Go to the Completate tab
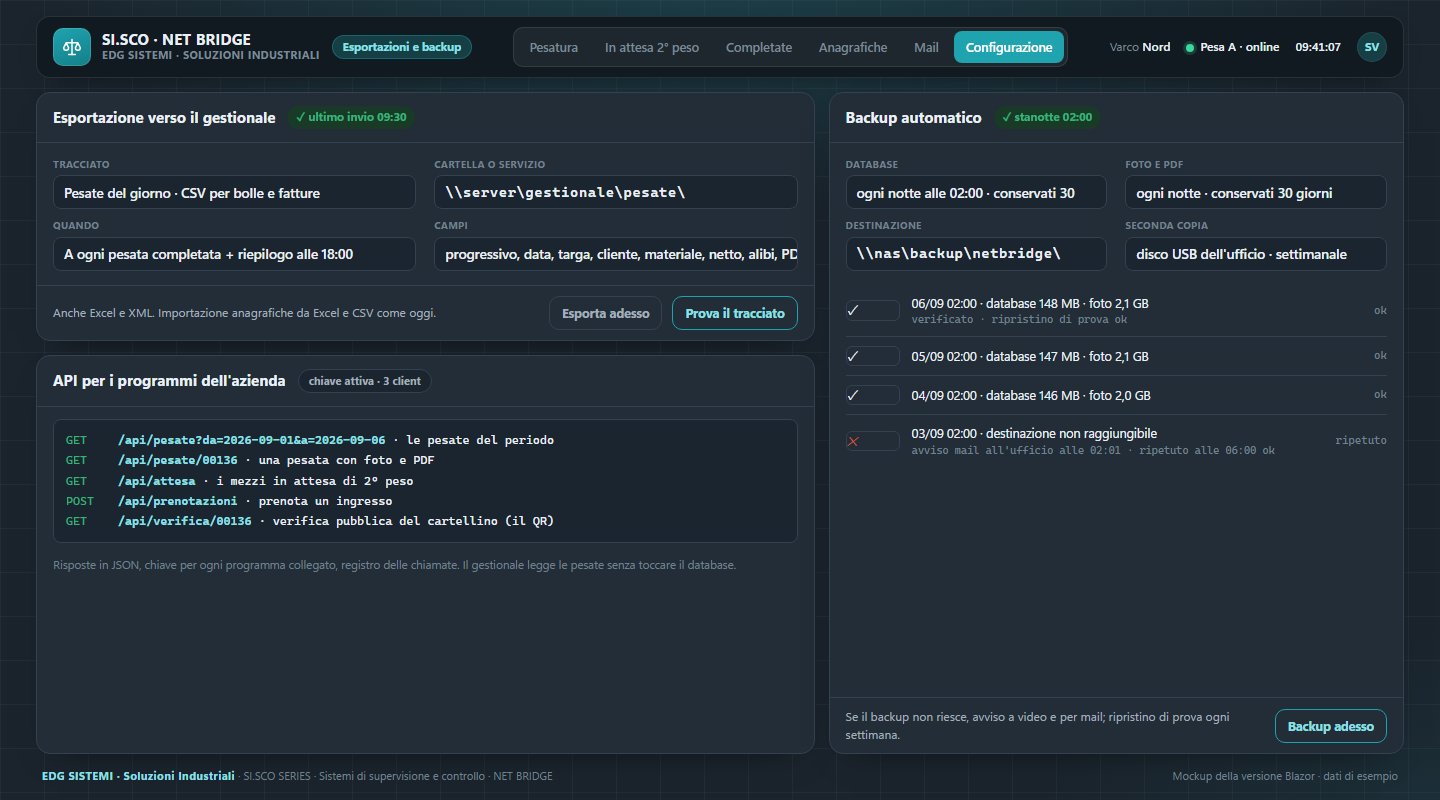The height and width of the screenshot is (800, 1440). click(x=759, y=47)
